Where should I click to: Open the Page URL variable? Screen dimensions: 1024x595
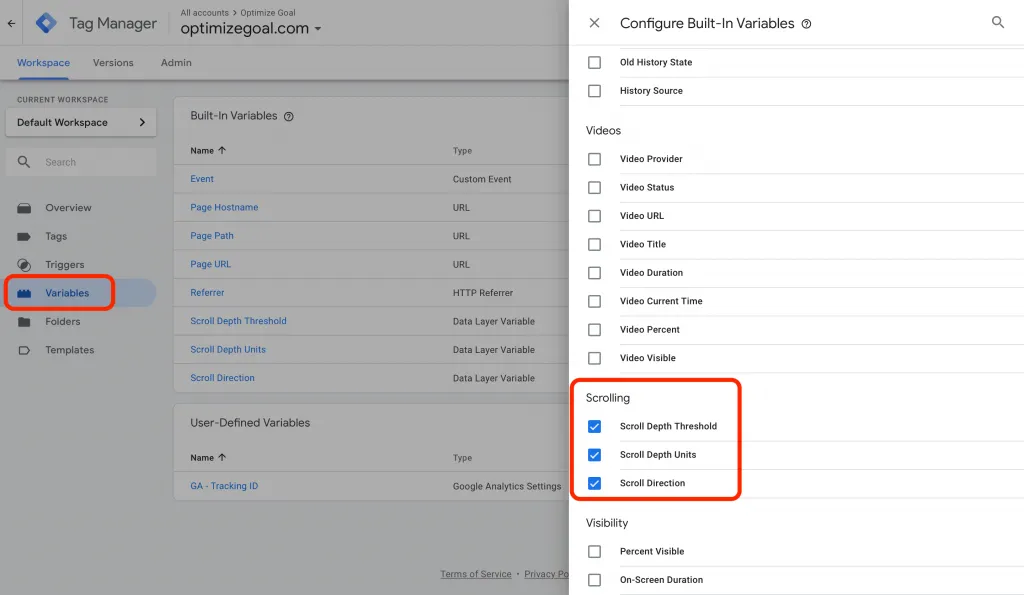[210, 264]
